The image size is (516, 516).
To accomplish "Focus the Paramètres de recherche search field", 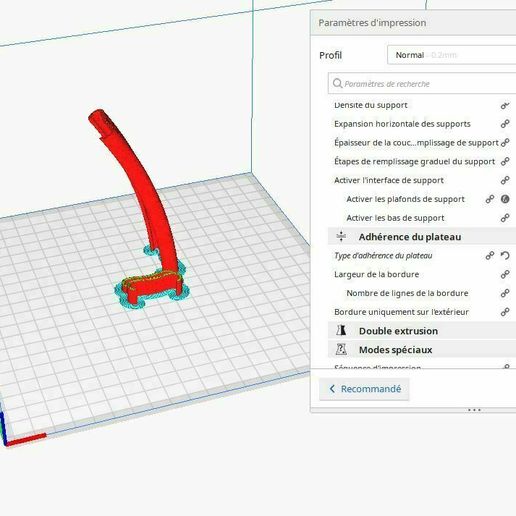I will point(422,83).
